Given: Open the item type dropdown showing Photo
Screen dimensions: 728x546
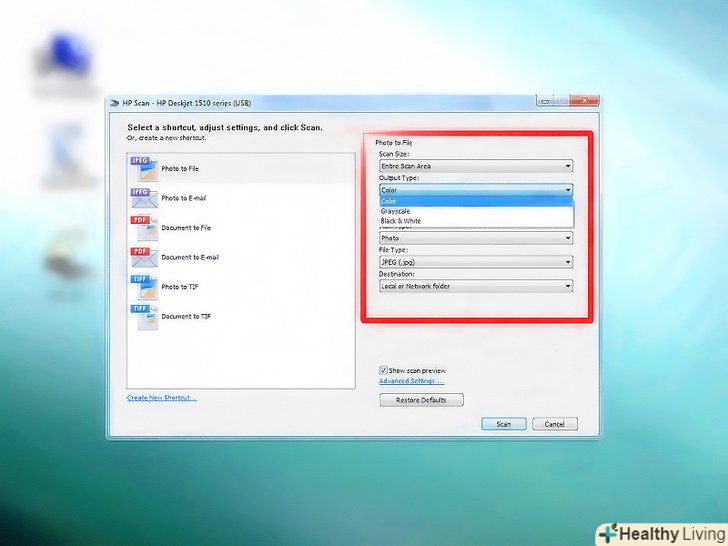Looking at the screenshot, I should click(x=476, y=238).
